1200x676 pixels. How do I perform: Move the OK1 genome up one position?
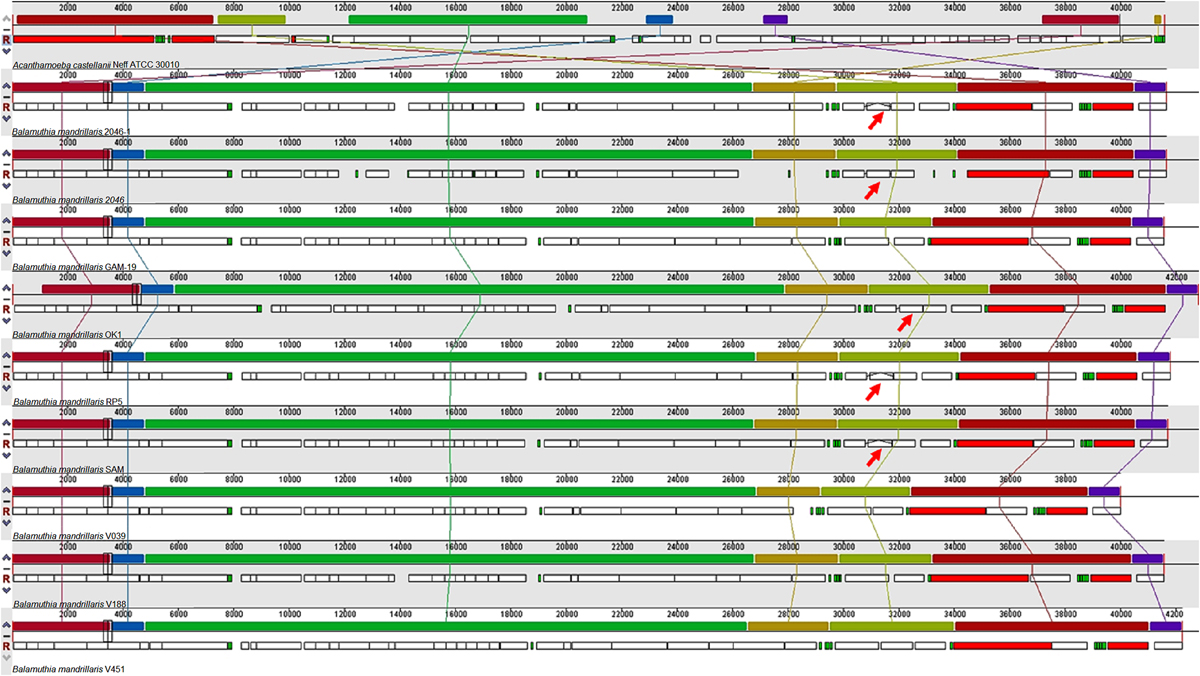(6, 289)
